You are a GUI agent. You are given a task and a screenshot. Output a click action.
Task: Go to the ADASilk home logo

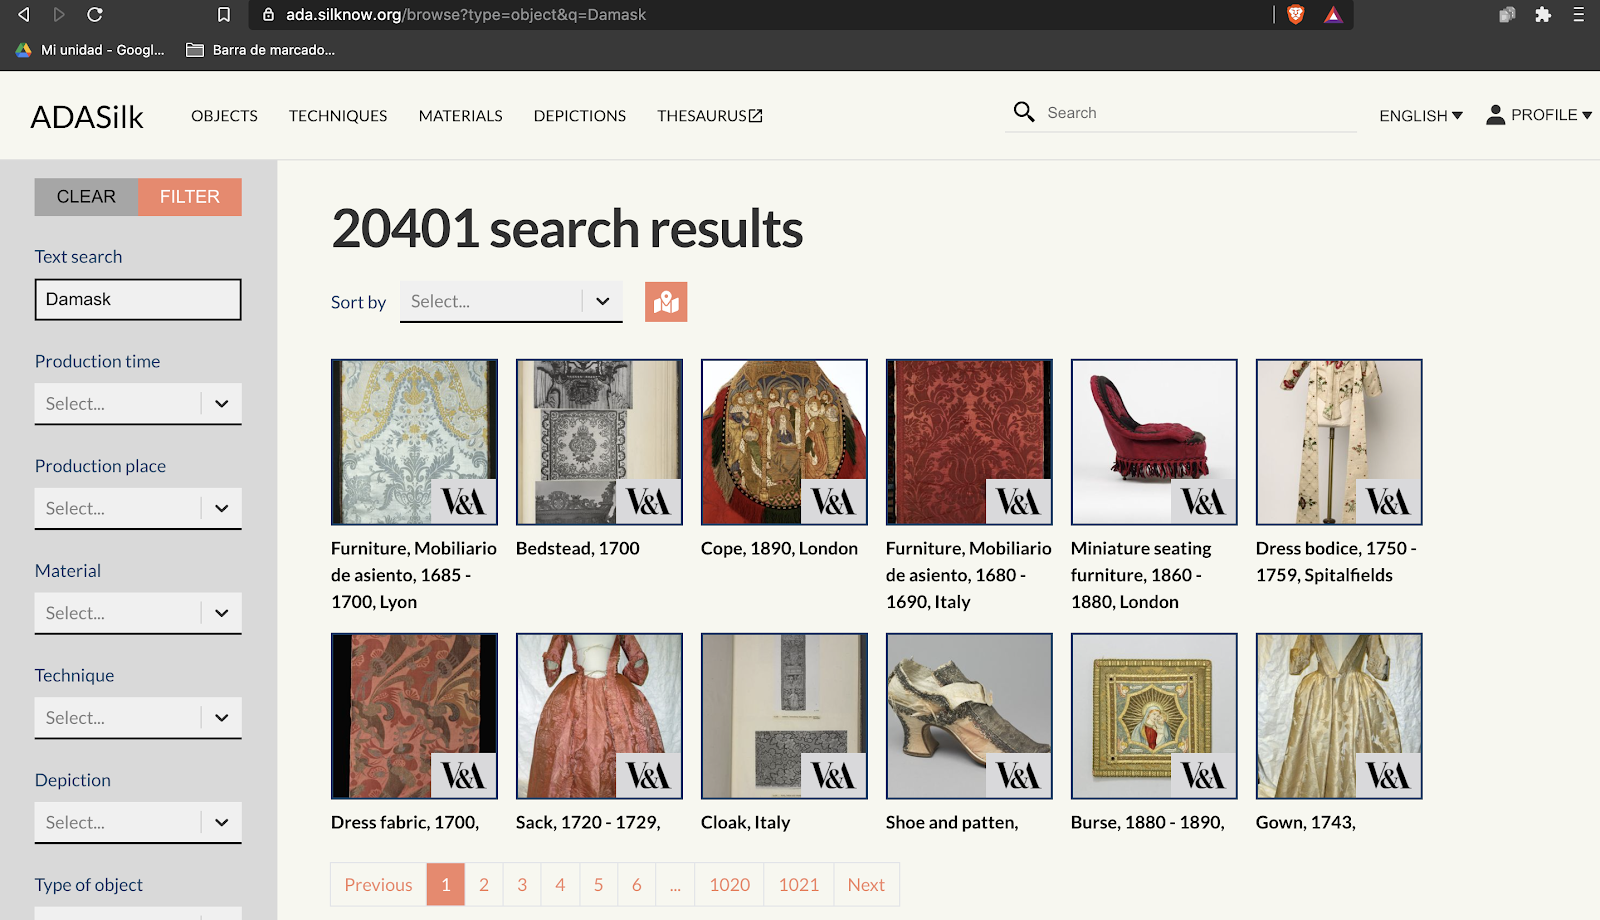(87, 117)
